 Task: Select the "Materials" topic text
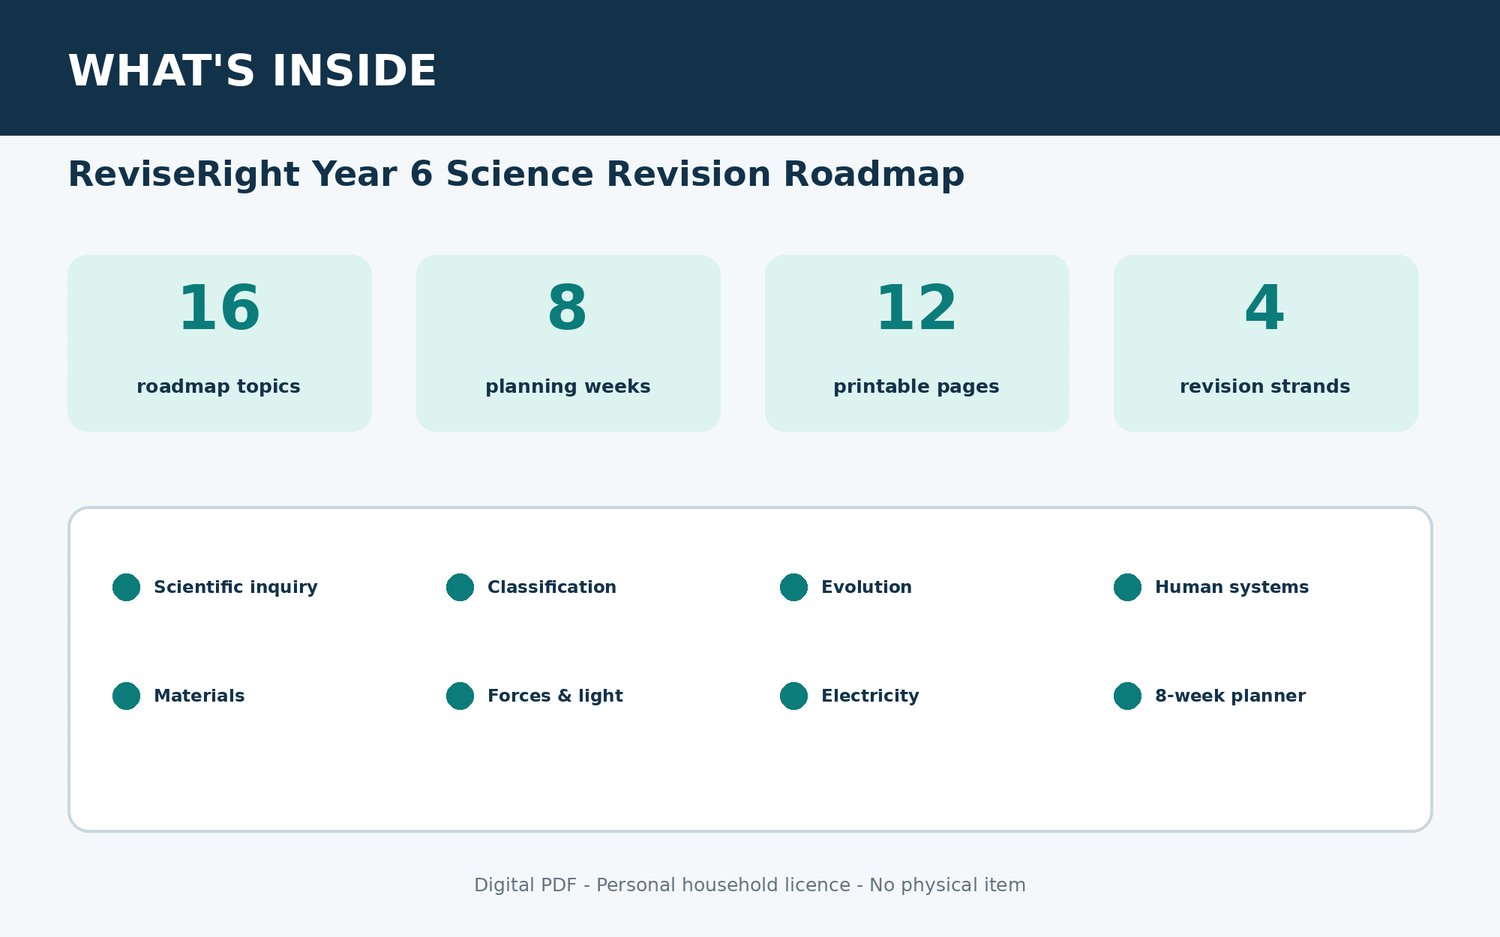pyautogui.click(x=199, y=696)
